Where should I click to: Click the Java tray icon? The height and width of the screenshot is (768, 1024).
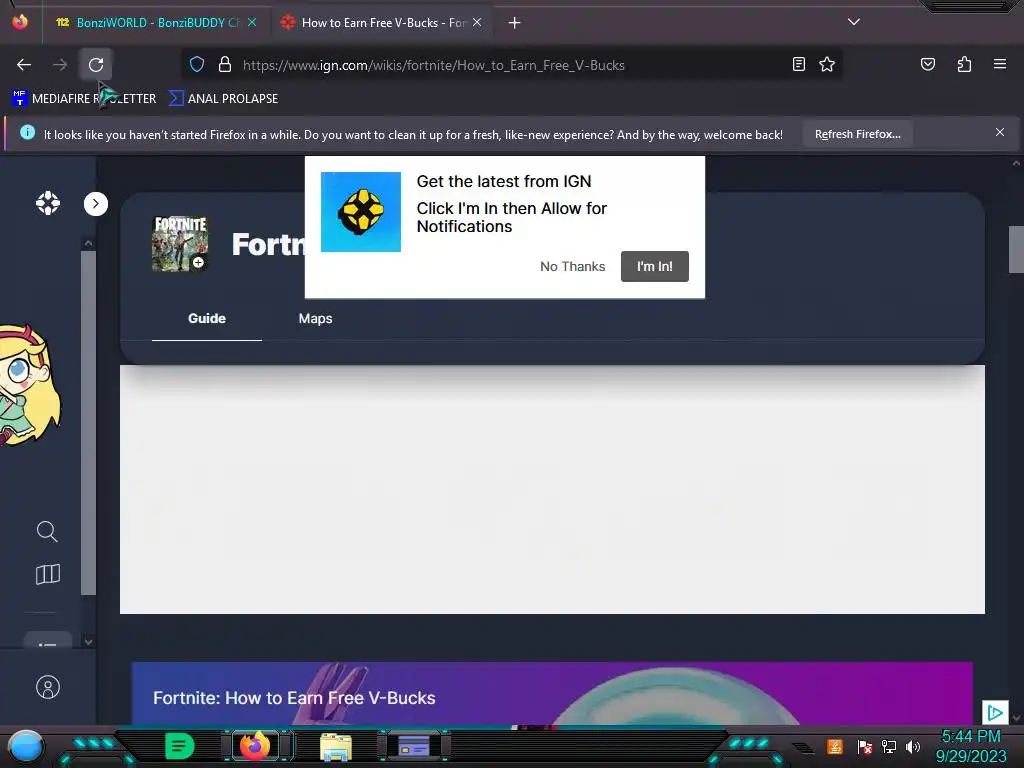coord(835,746)
